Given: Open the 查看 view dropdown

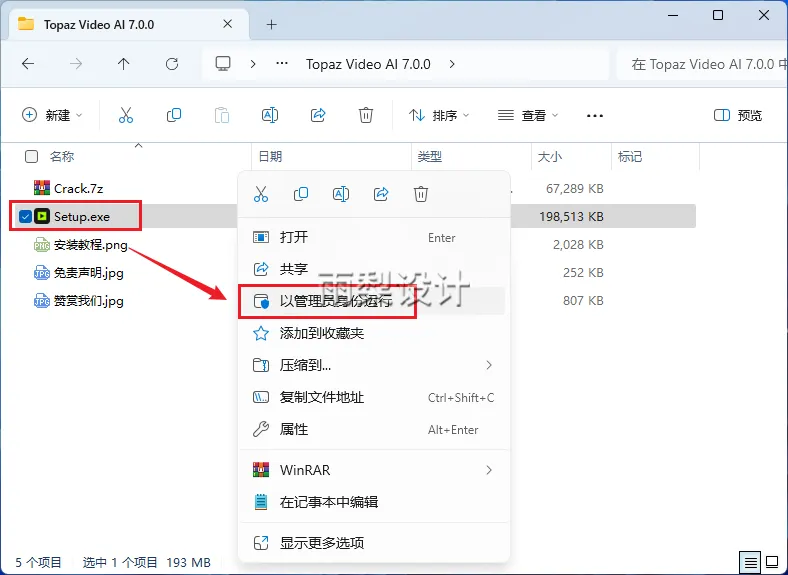Looking at the screenshot, I should pos(528,116).
